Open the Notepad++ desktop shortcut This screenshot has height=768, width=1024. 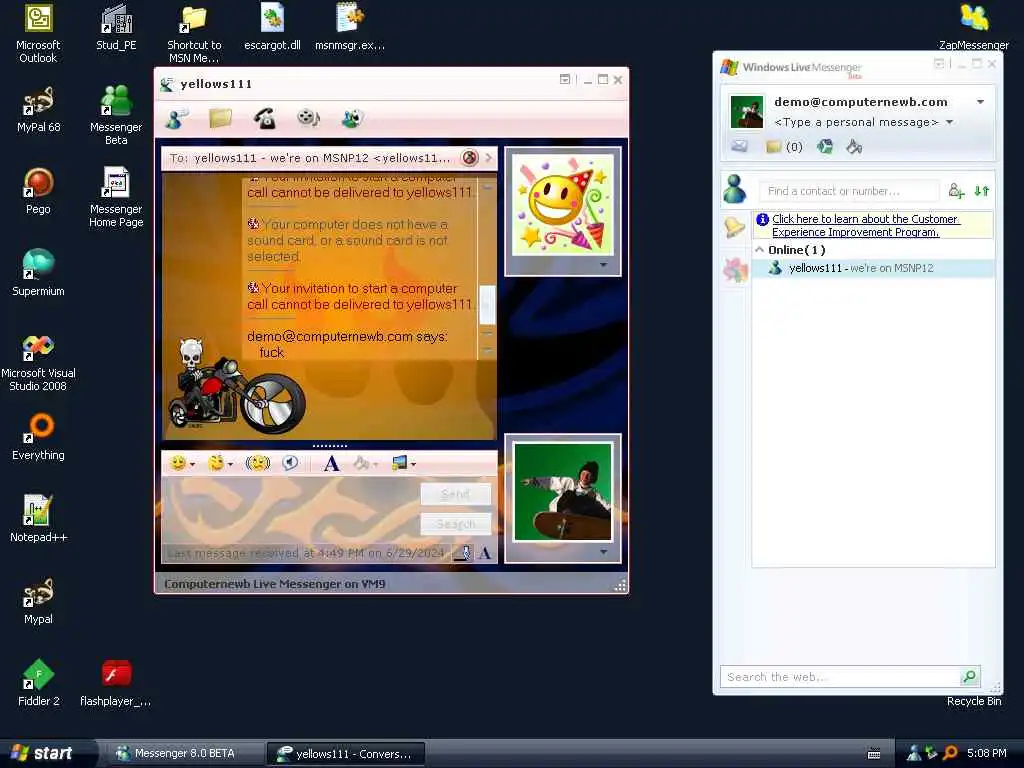[x=38, y=519]
